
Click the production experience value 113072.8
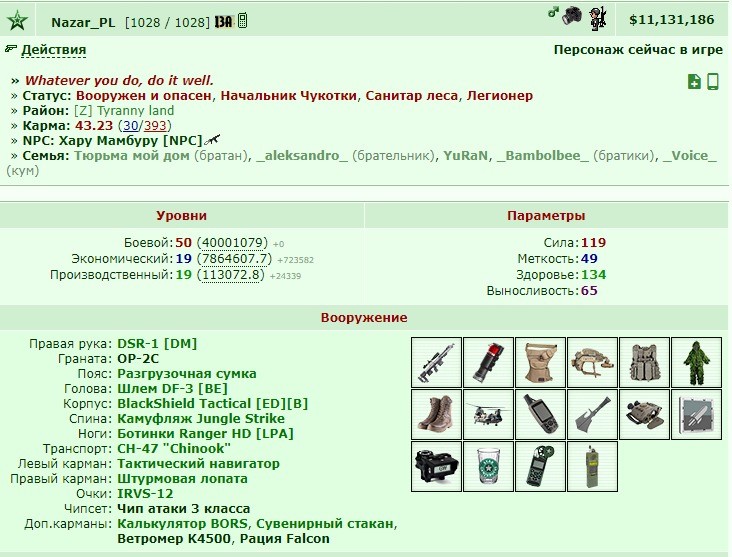[230, 275]
